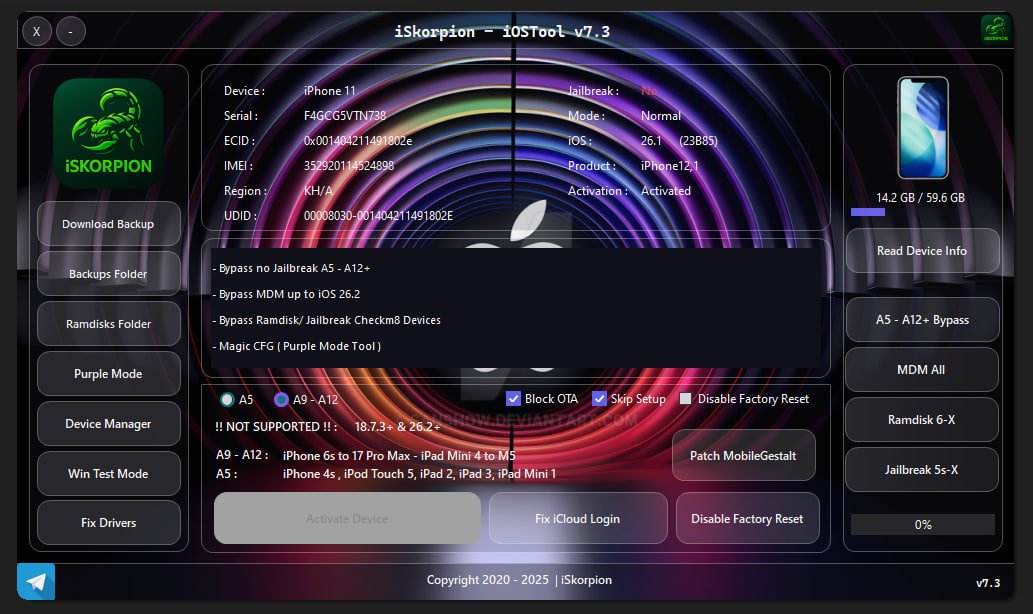Click Fix iCloud Login
The height and width of the screenshot is (614, 1033).
coord(578,518)
